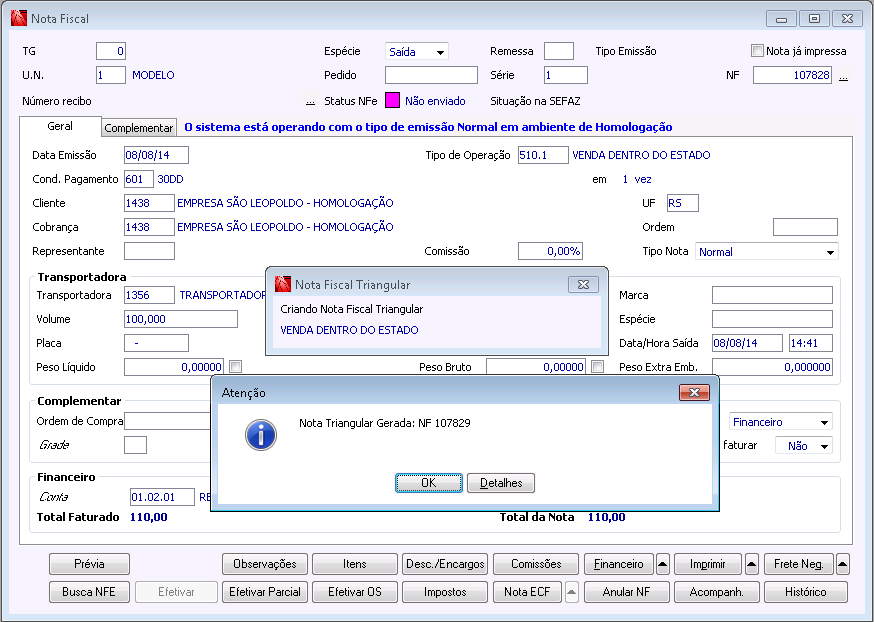Close the Nota Fiscal Triangular dialog
Viewport: 874px width, 622px height.
click(583, 284)
